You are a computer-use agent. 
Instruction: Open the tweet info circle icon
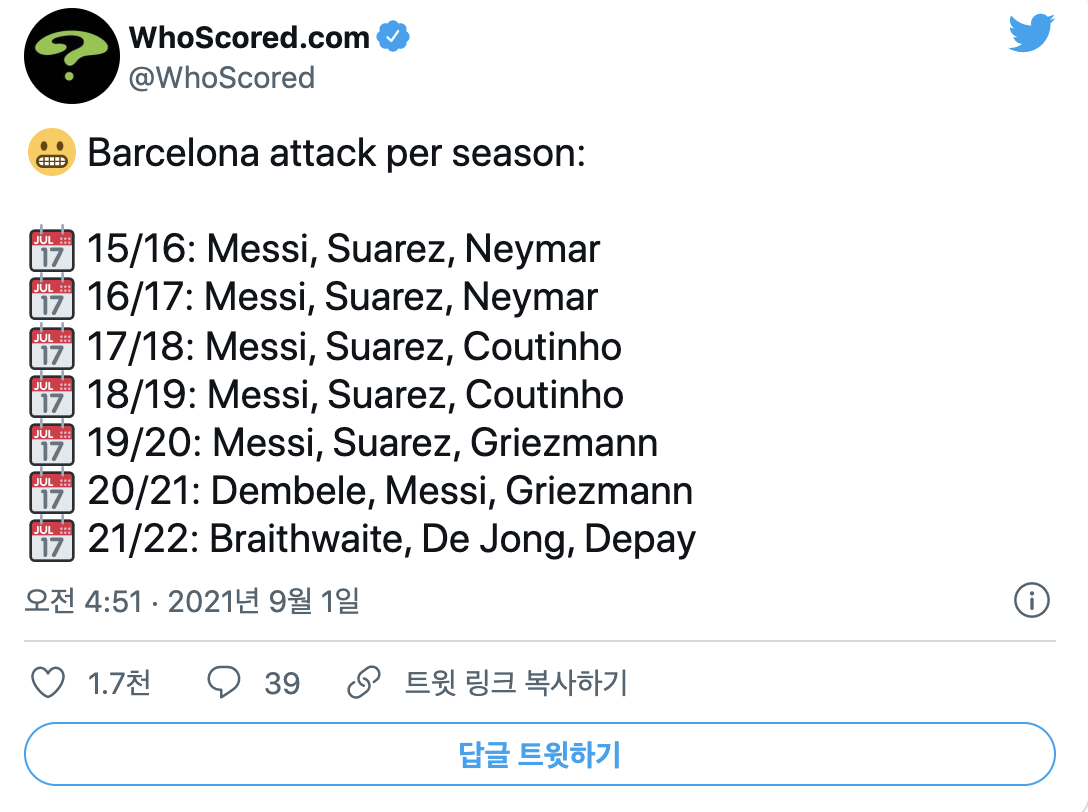coord(1031,600)
